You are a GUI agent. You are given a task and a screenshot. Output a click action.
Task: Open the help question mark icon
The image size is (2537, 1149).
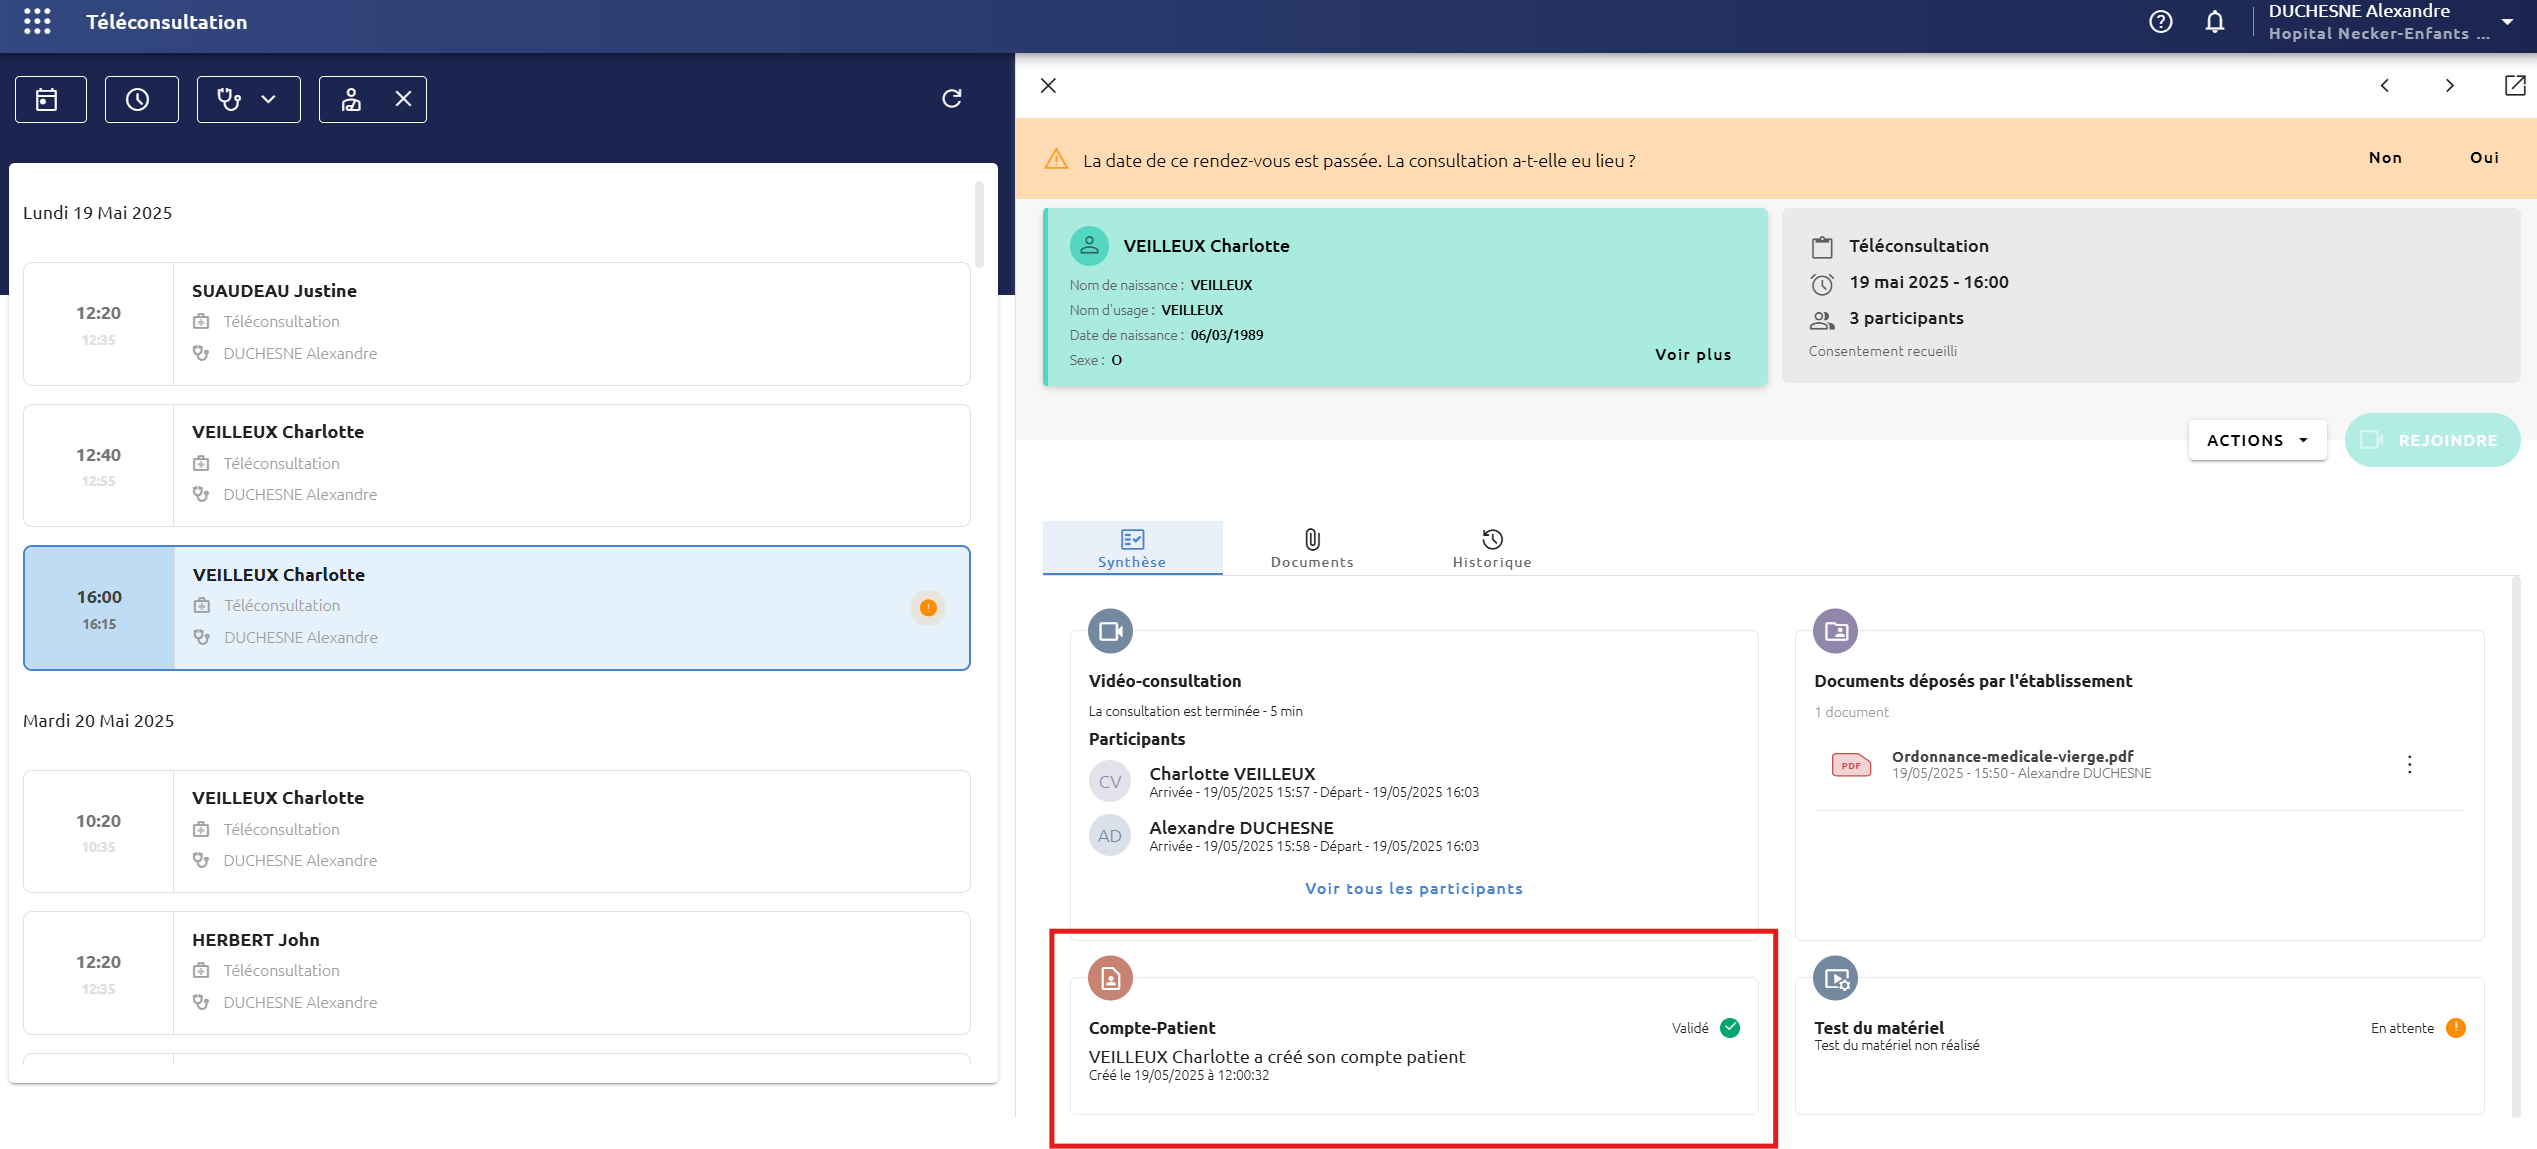[2161, 22]
